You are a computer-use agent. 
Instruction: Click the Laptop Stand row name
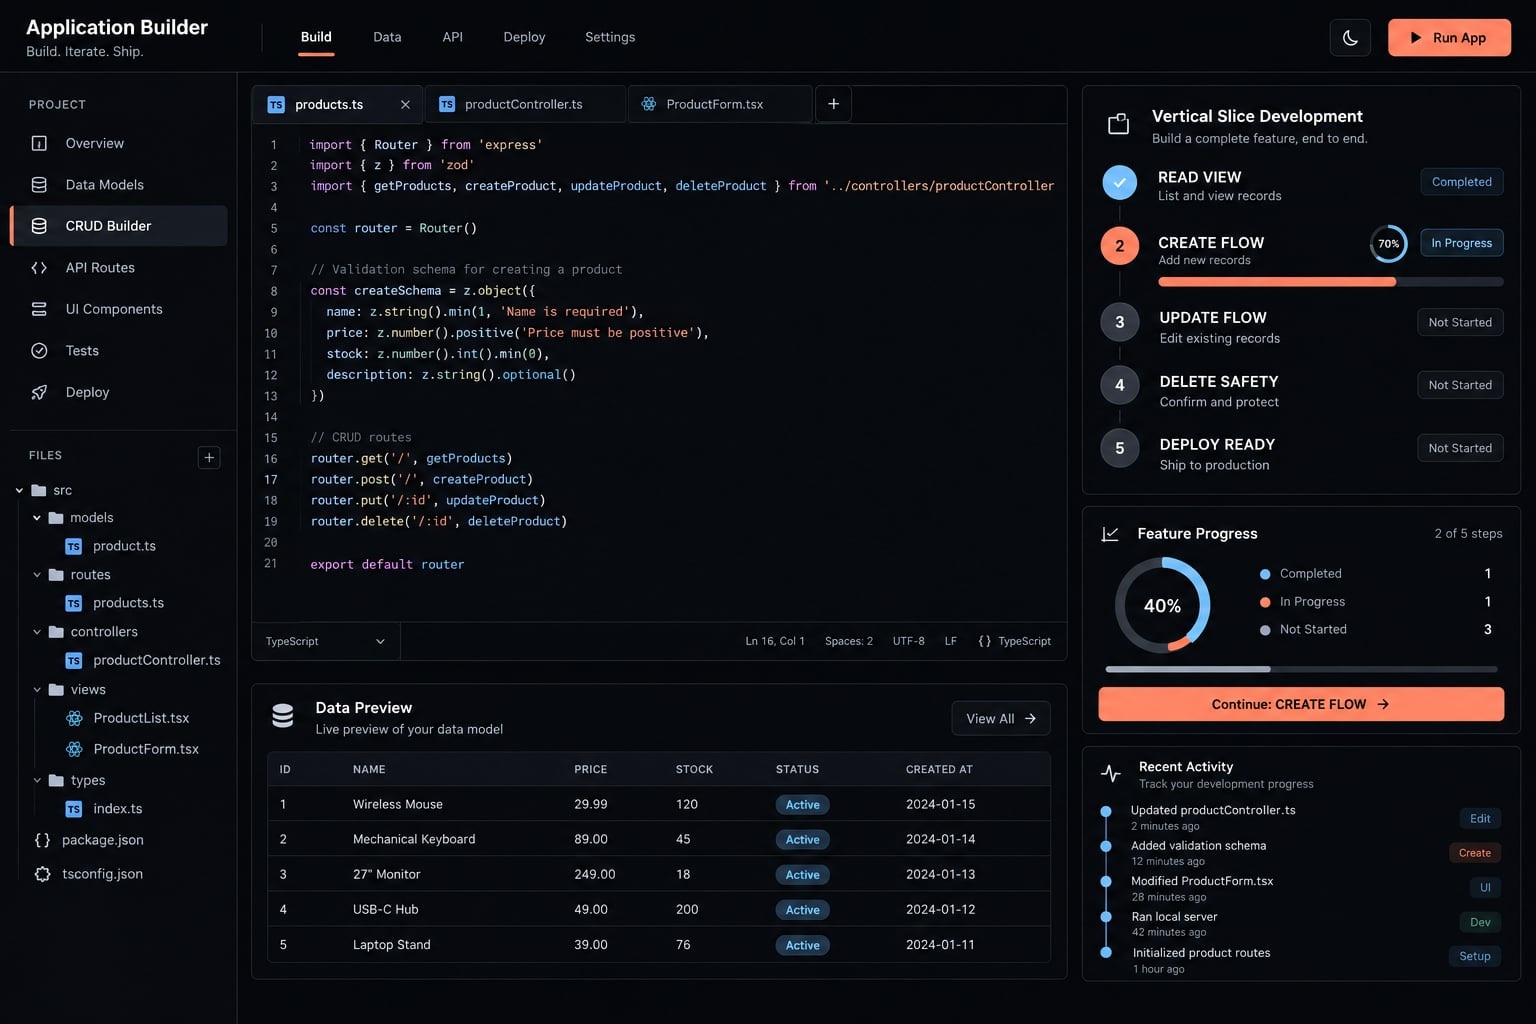pos(392,945)
